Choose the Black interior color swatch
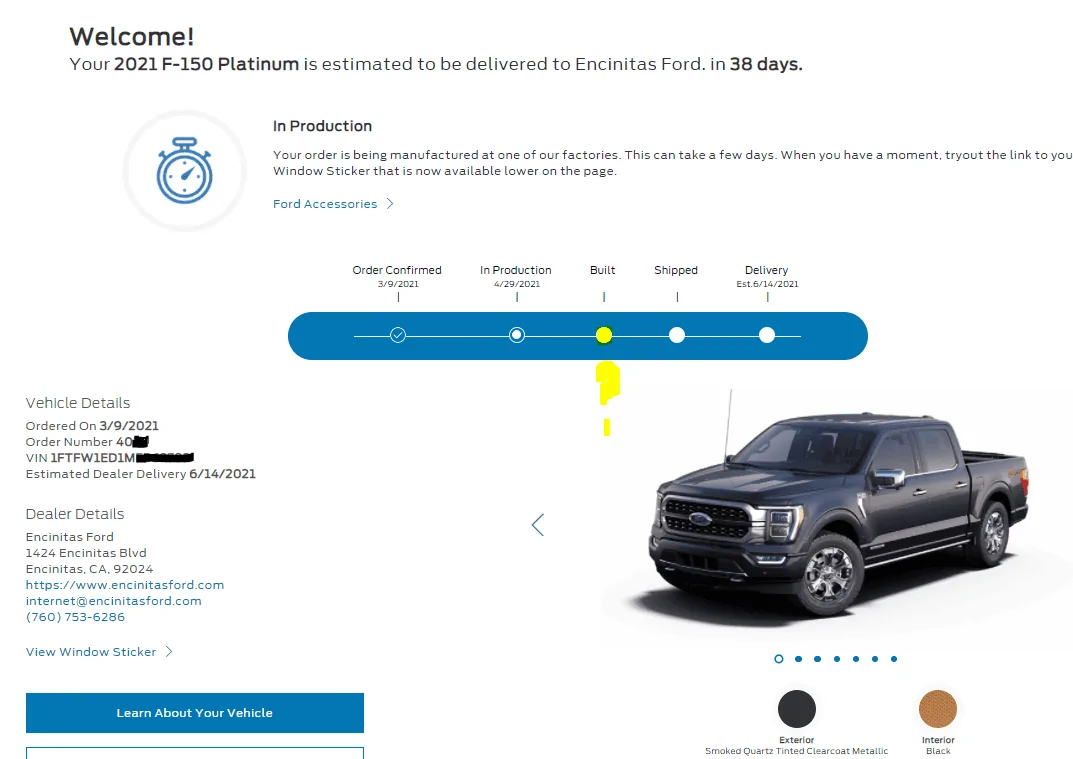Viewport: 1073px width, 759px height. point(938,708)
